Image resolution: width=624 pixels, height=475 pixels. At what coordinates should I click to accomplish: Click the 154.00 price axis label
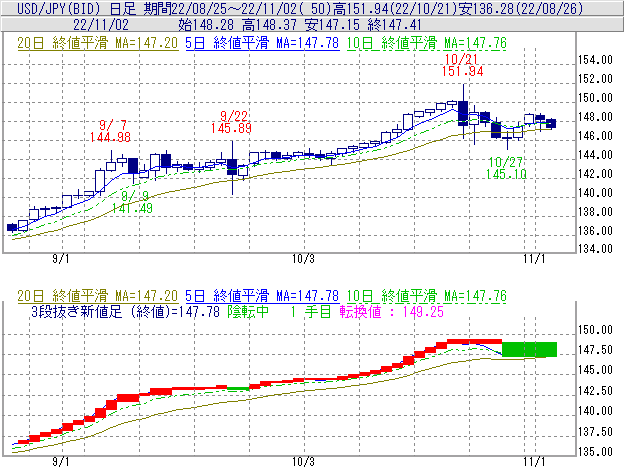[595, 60]
